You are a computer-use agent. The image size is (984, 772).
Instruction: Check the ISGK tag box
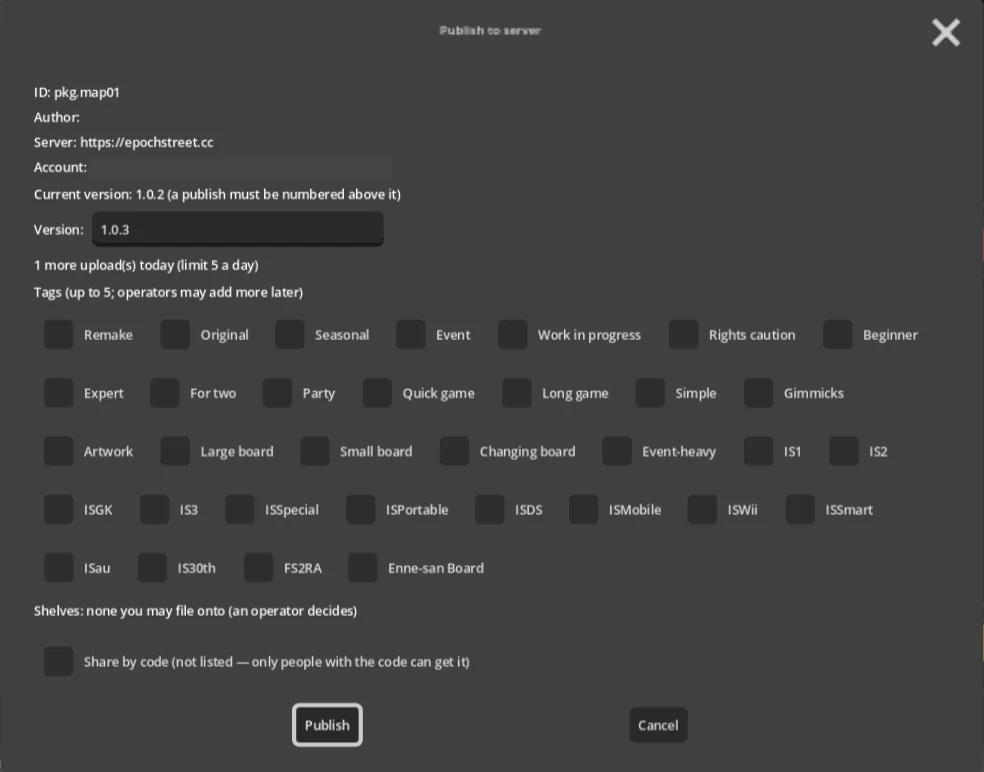(58, 510)
